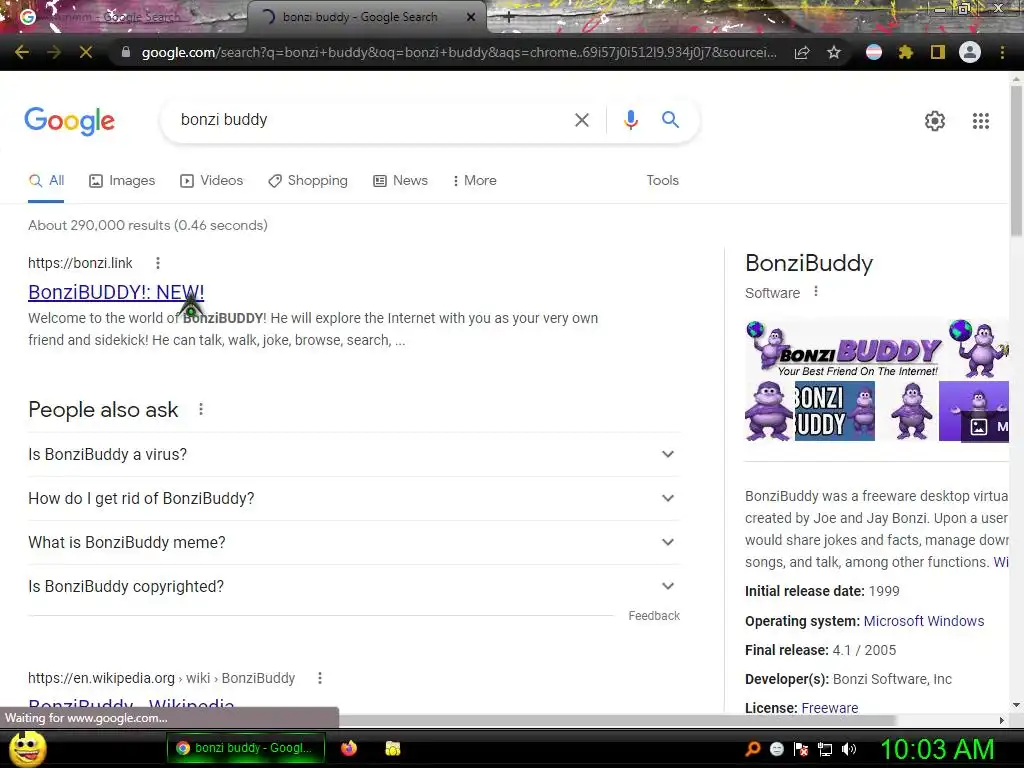Stop loading the page with X button
Image resolution: width=1024 pixels, height=768 pixels.
click(x=86, y=52)
